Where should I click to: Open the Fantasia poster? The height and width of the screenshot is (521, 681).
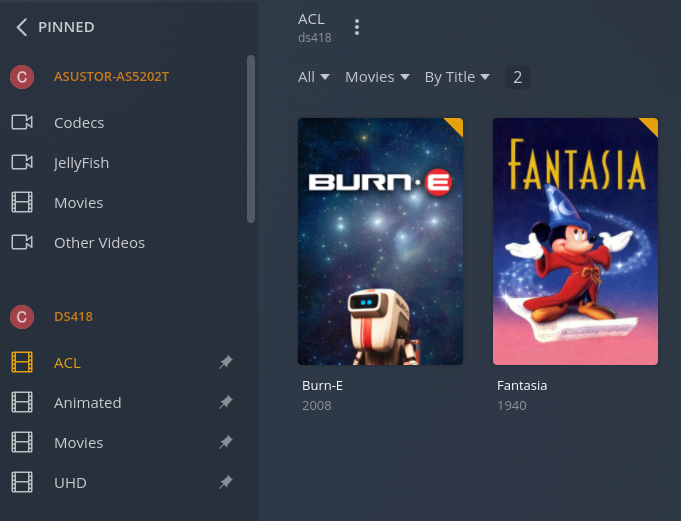click(575, 241)
